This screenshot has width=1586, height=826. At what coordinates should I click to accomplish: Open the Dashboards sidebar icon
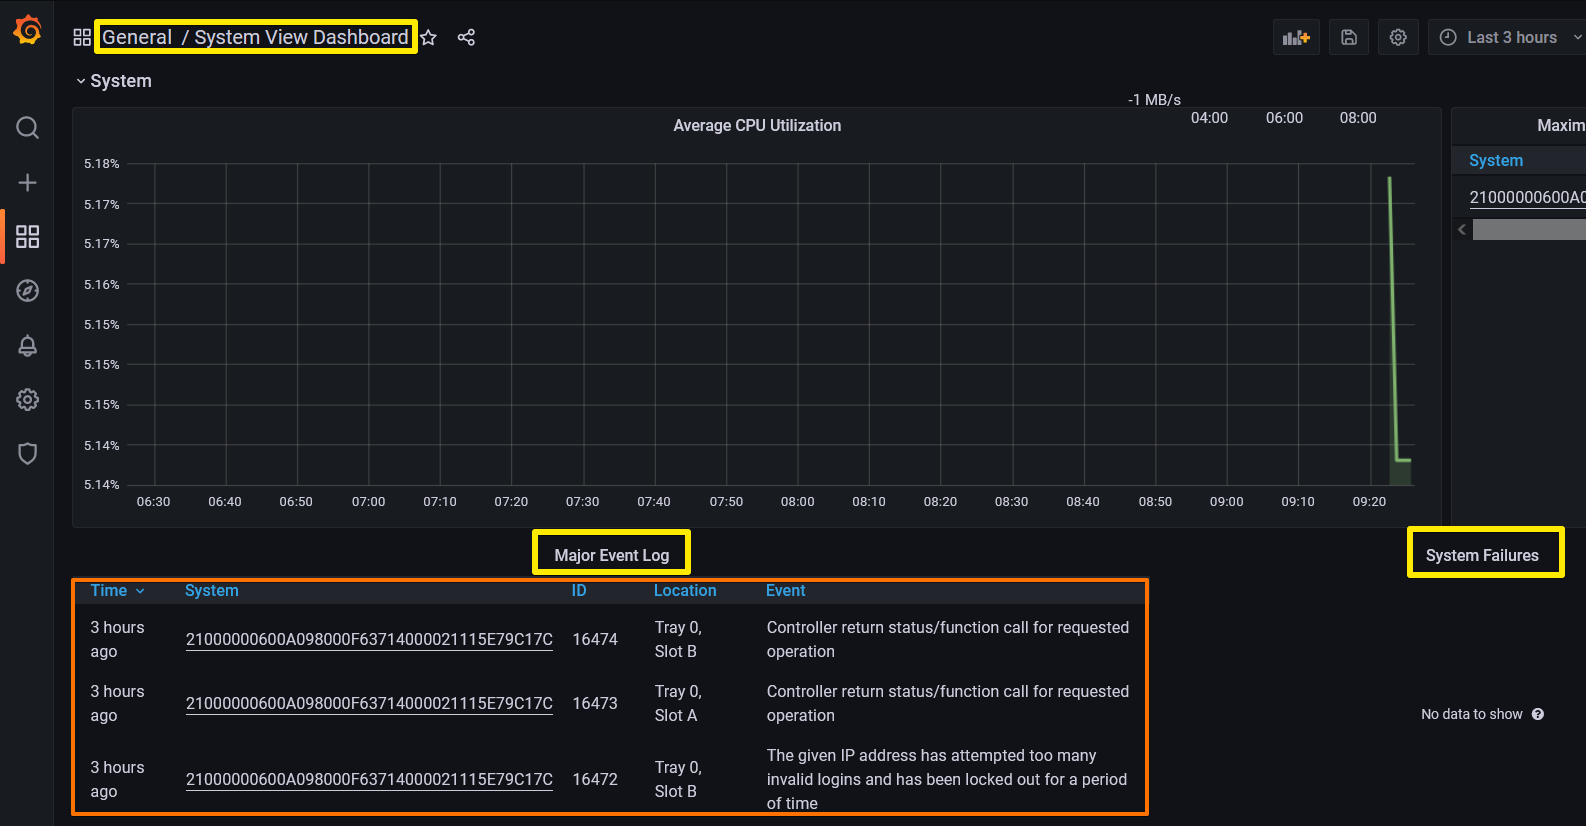click(27, 236)
